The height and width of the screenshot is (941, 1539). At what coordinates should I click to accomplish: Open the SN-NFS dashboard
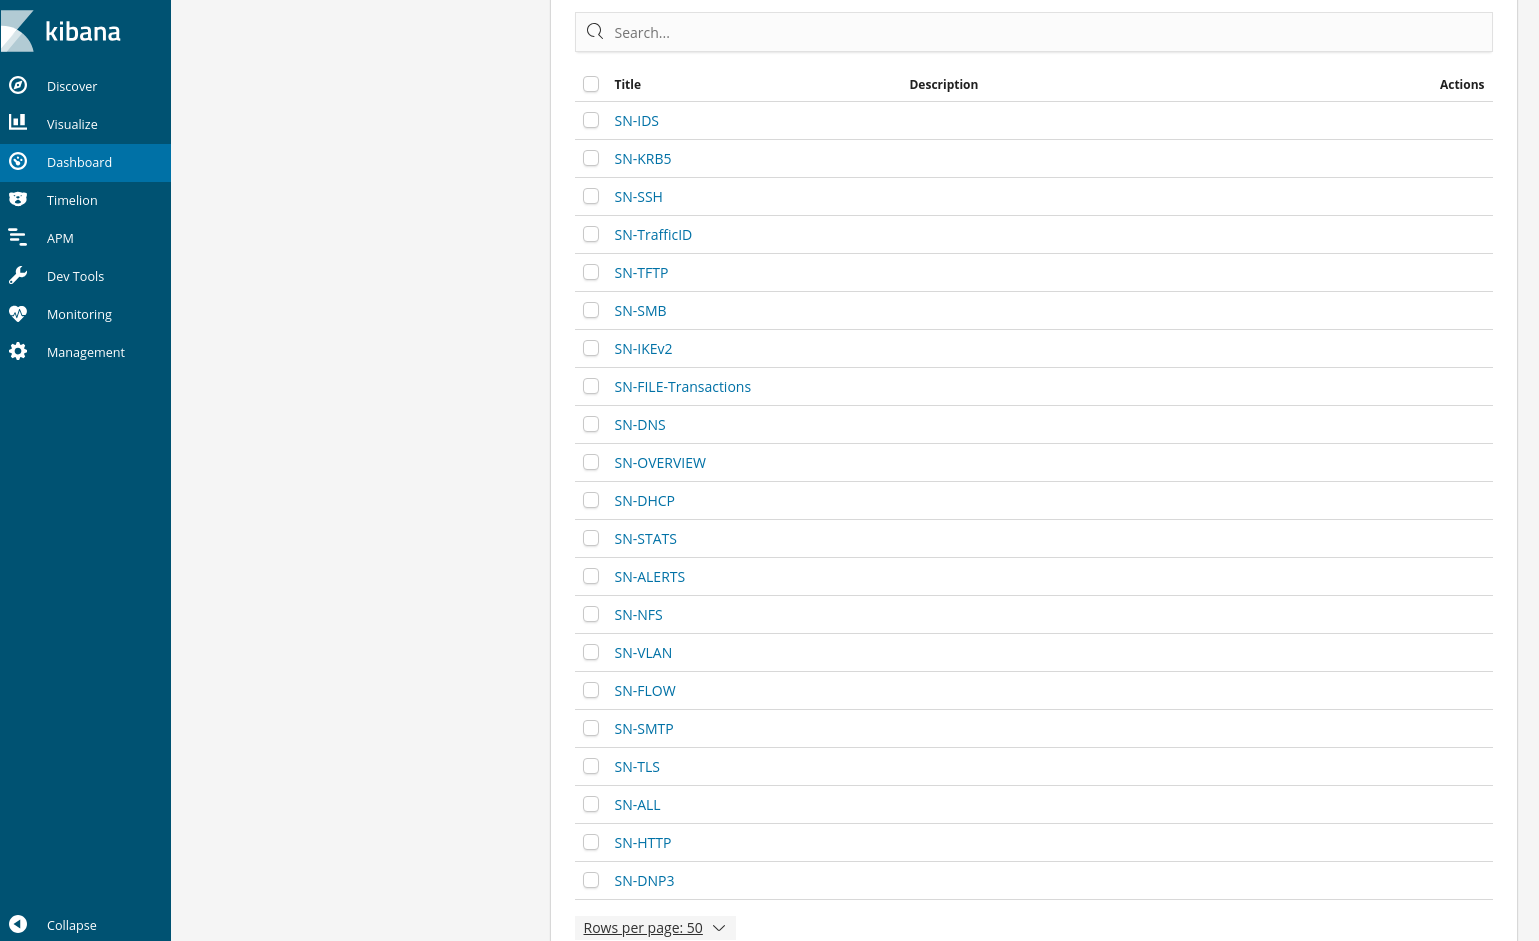(638, 615)
